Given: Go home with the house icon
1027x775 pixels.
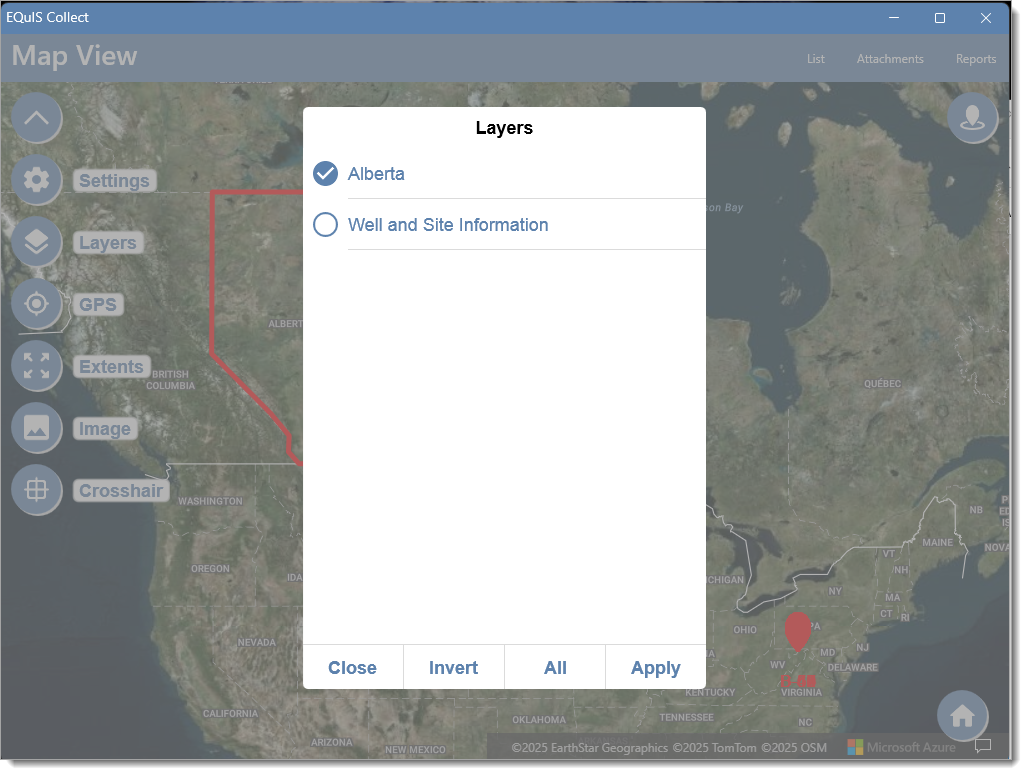Looking at the screenshot, I should [x=962, y=715].
